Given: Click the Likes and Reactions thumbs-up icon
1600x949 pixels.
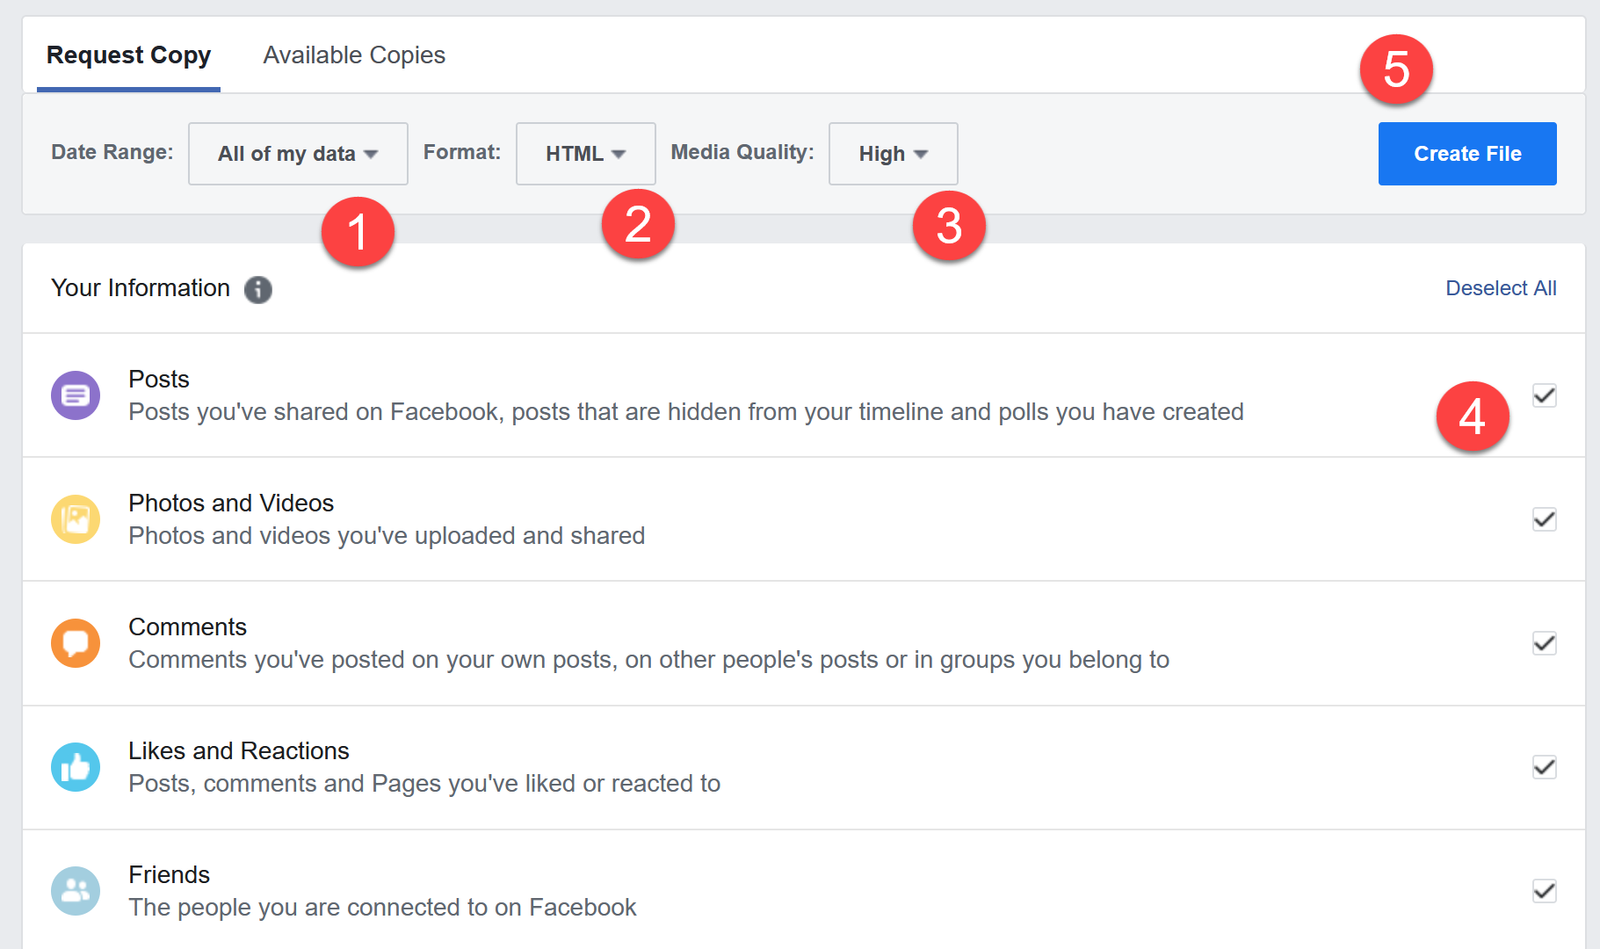Looking at the screenshot, I should 75,767.
